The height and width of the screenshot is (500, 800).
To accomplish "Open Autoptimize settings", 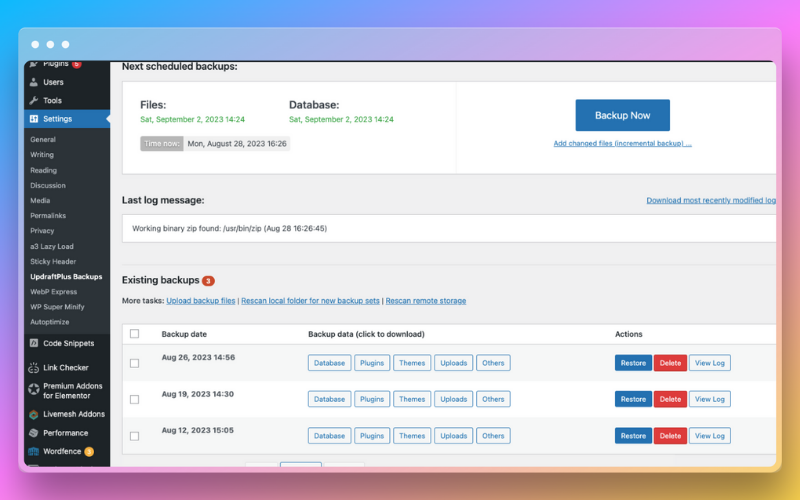I will pos(49,322).
